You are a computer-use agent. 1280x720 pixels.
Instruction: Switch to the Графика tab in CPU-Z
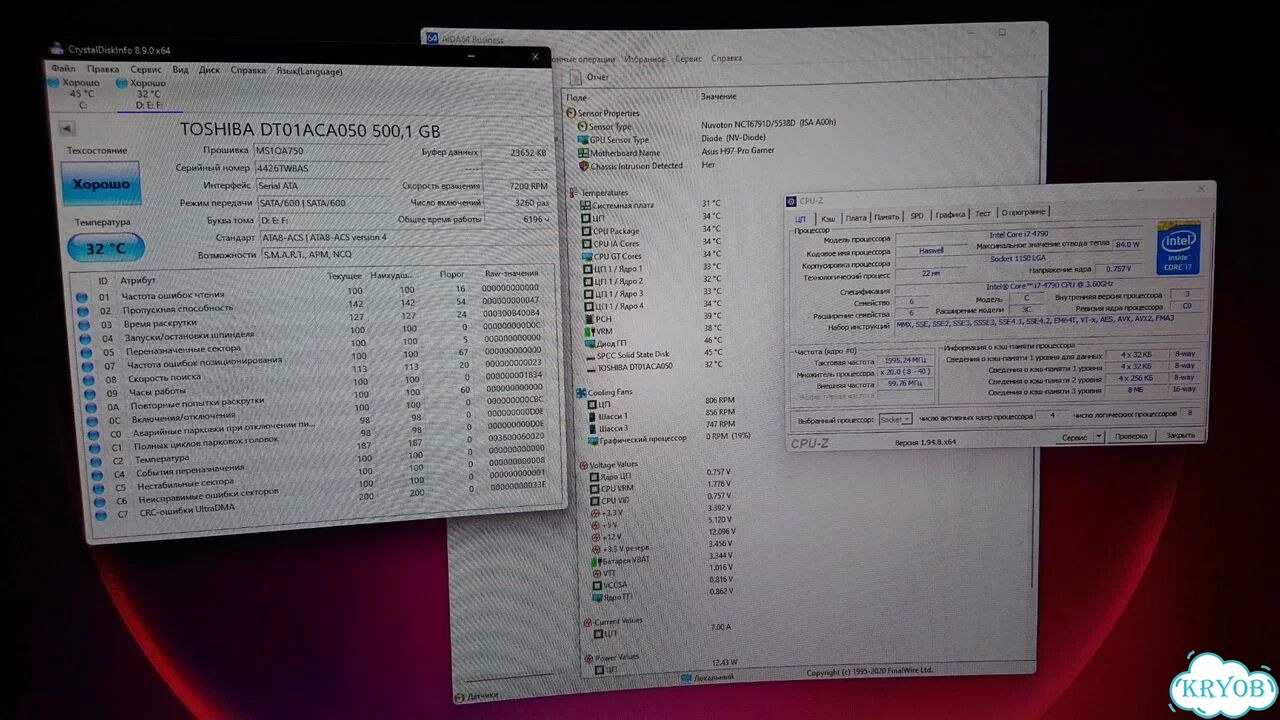click(951, 215)
